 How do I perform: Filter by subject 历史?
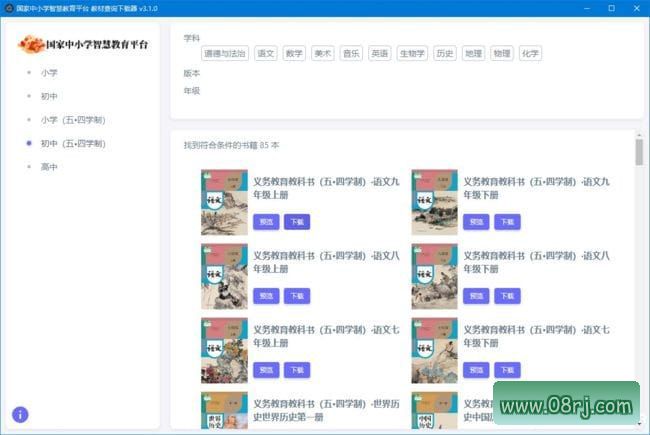(x=445, y=53)
